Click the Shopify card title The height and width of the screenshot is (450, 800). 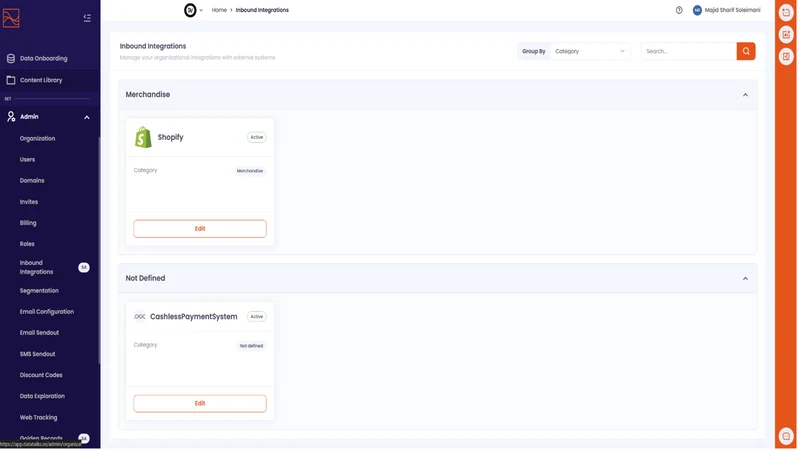[170, 137]
